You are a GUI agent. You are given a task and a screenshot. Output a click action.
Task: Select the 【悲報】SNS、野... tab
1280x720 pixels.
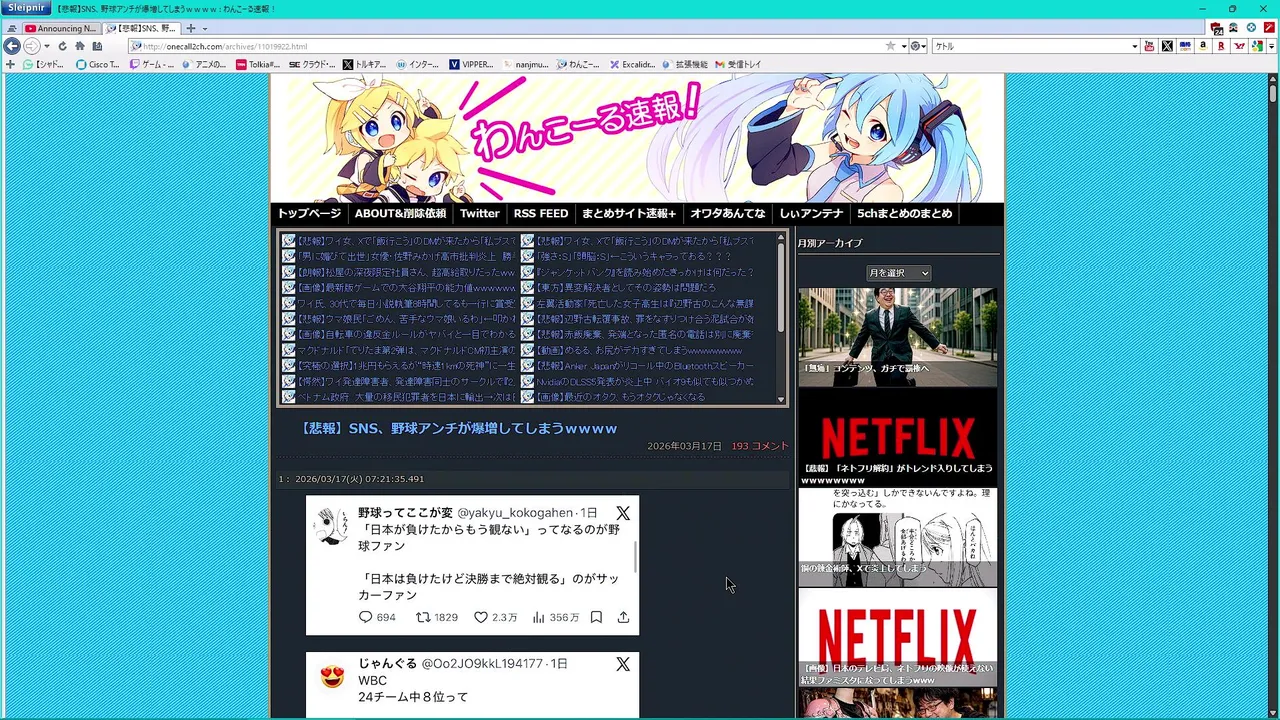click(x=140, y=29)
